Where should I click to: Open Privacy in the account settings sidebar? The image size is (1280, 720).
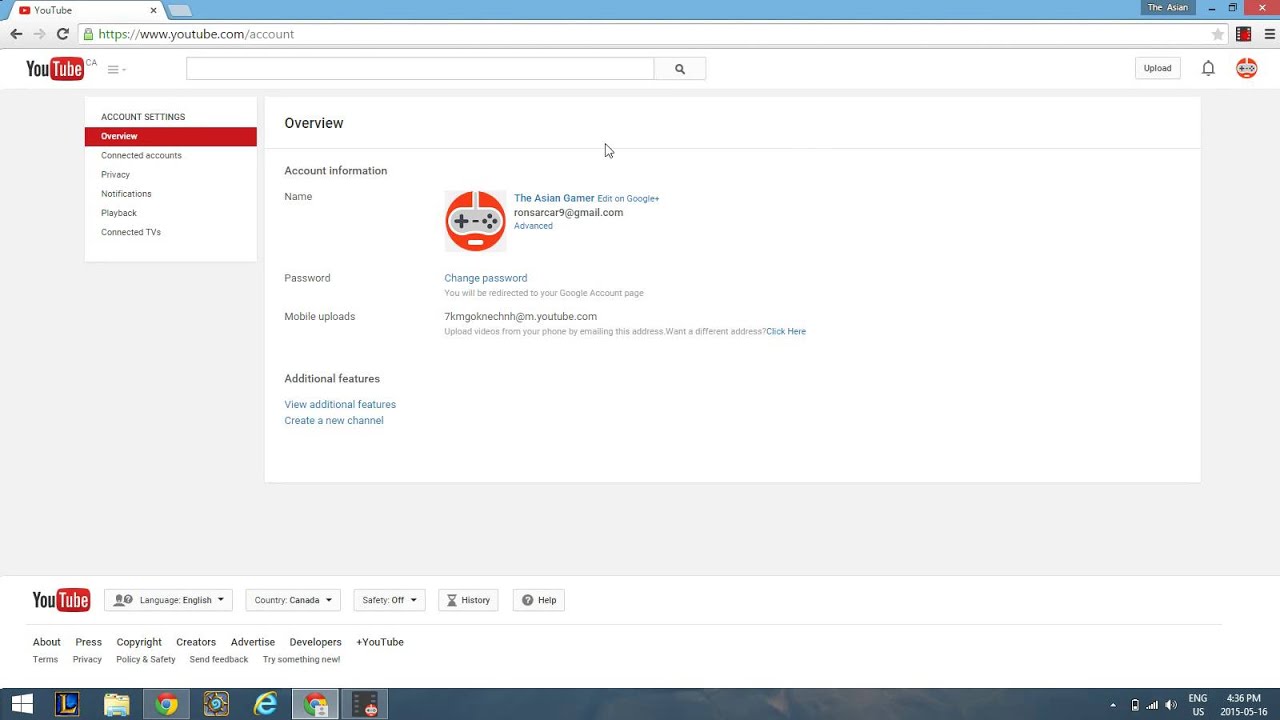coord(115,174)
